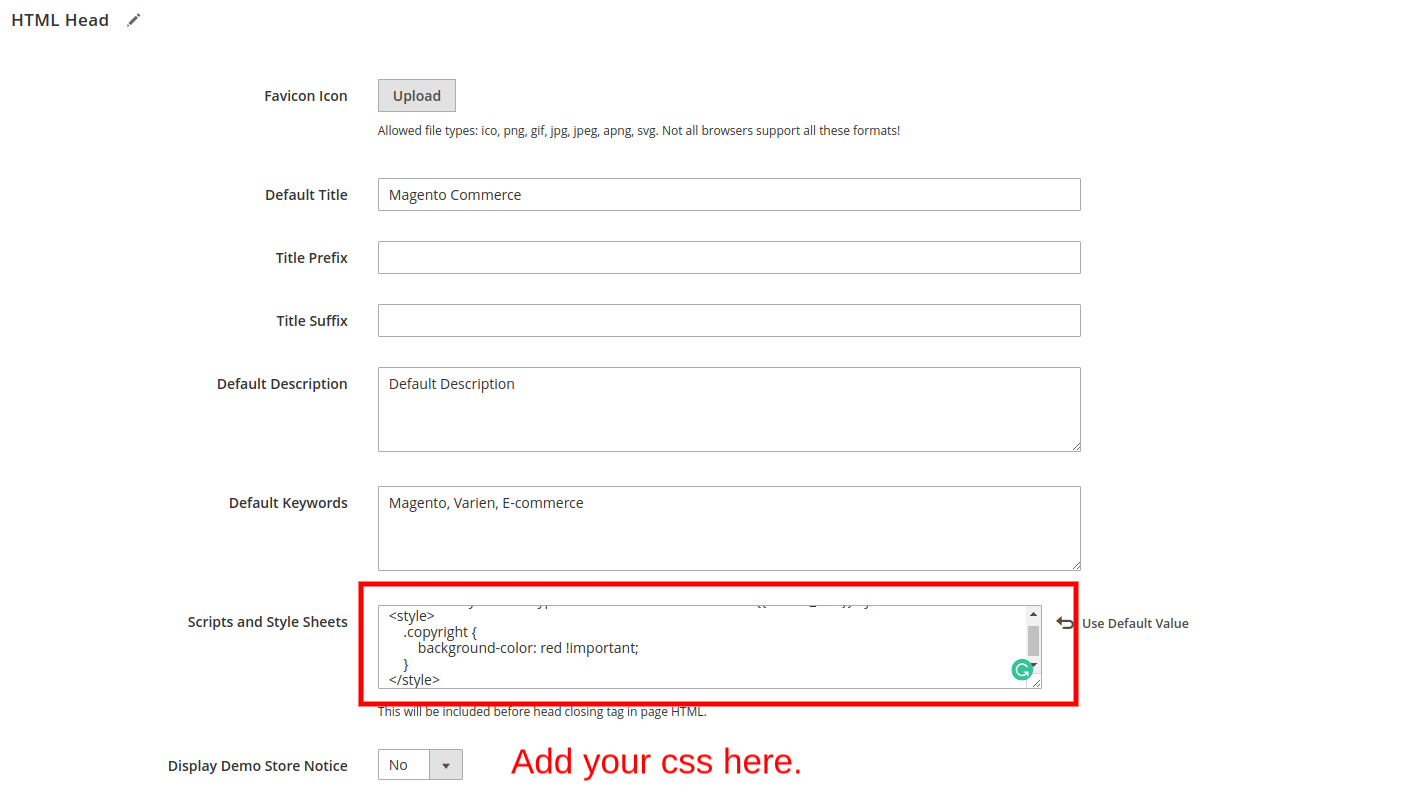
Task: Click the Use Default Value text label
Action: click(x=1135, y=623)
